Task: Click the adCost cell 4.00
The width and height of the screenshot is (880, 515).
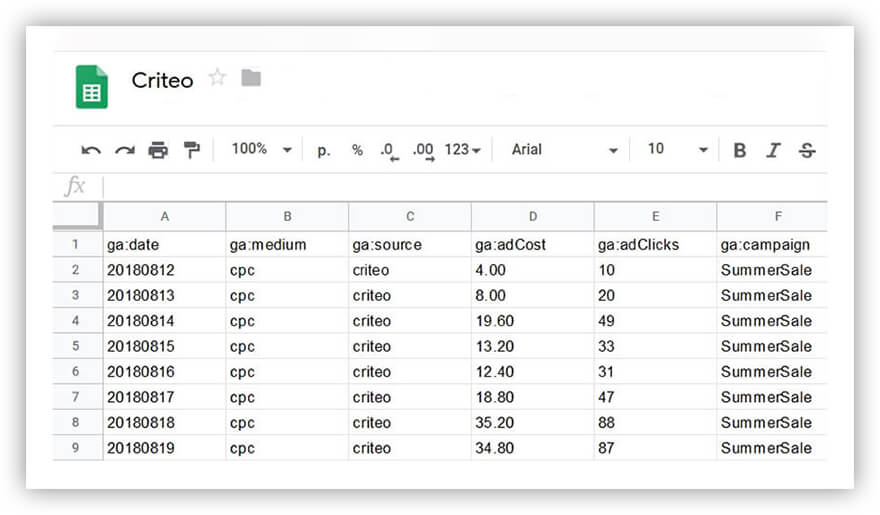Action: 533,270
